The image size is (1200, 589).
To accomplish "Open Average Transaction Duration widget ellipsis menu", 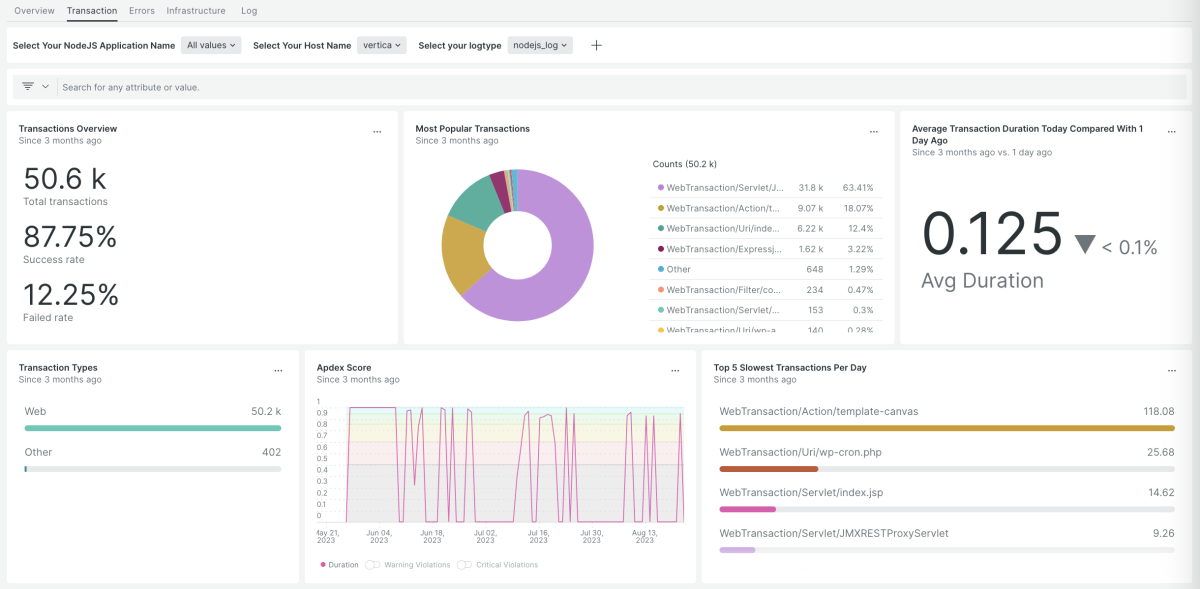I will point(1171,131).
